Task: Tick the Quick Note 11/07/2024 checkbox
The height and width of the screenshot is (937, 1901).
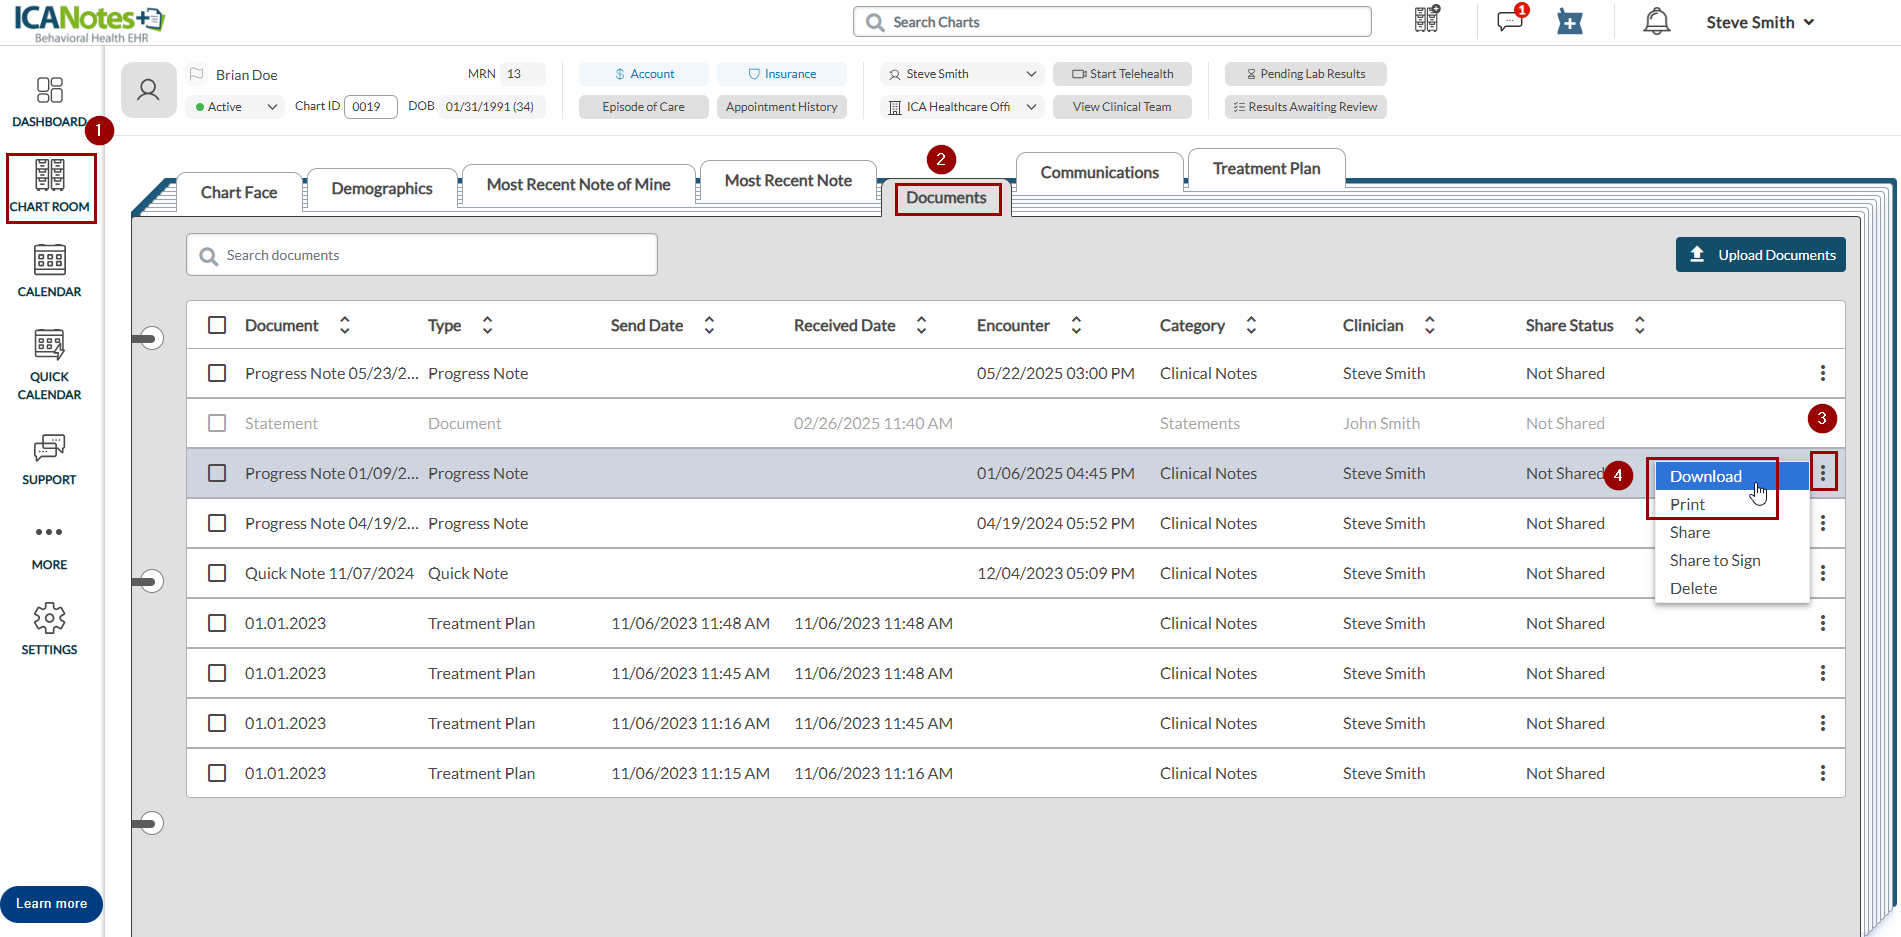Action: pyautogui.click(x=217, y=573)
